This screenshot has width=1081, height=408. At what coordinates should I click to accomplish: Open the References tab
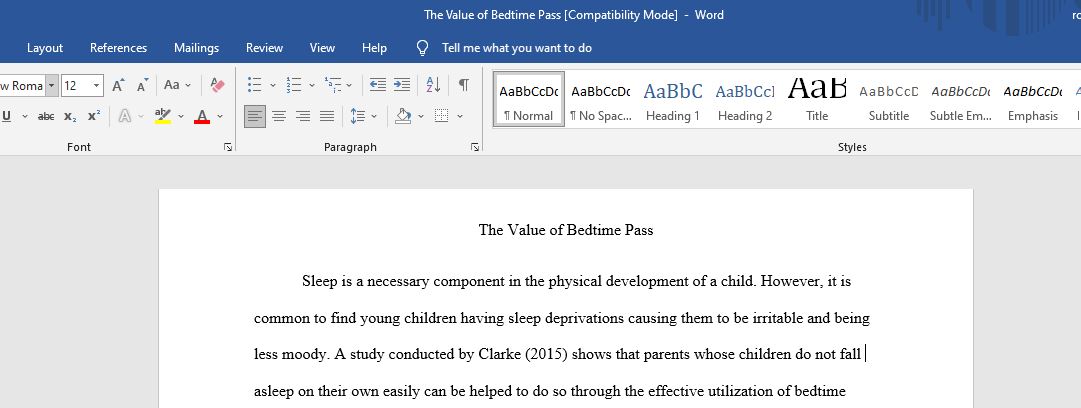coord(119,48)
